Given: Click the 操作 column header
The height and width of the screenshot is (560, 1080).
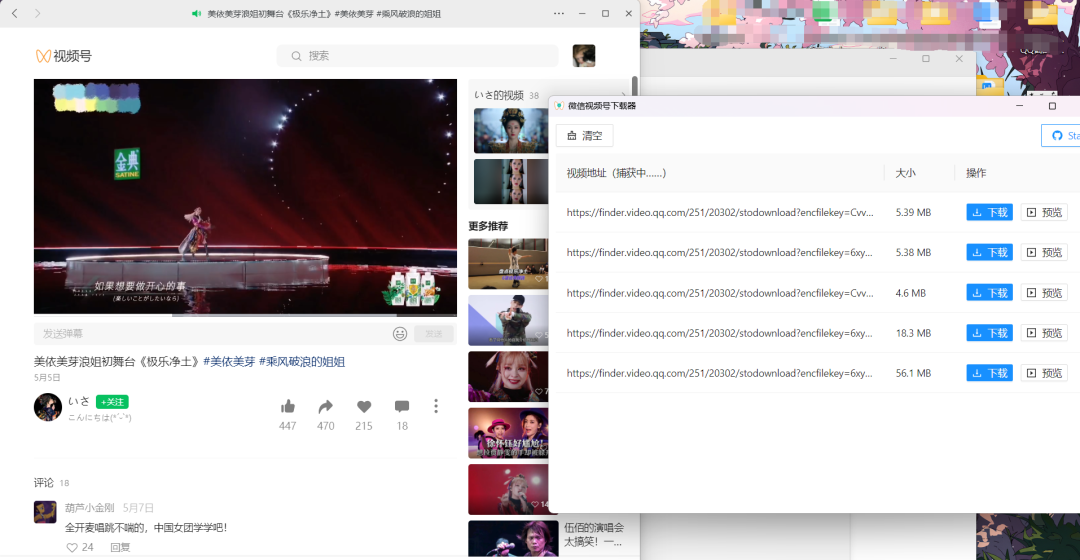Looking at the screenshot, I should (x=976, y=173).
